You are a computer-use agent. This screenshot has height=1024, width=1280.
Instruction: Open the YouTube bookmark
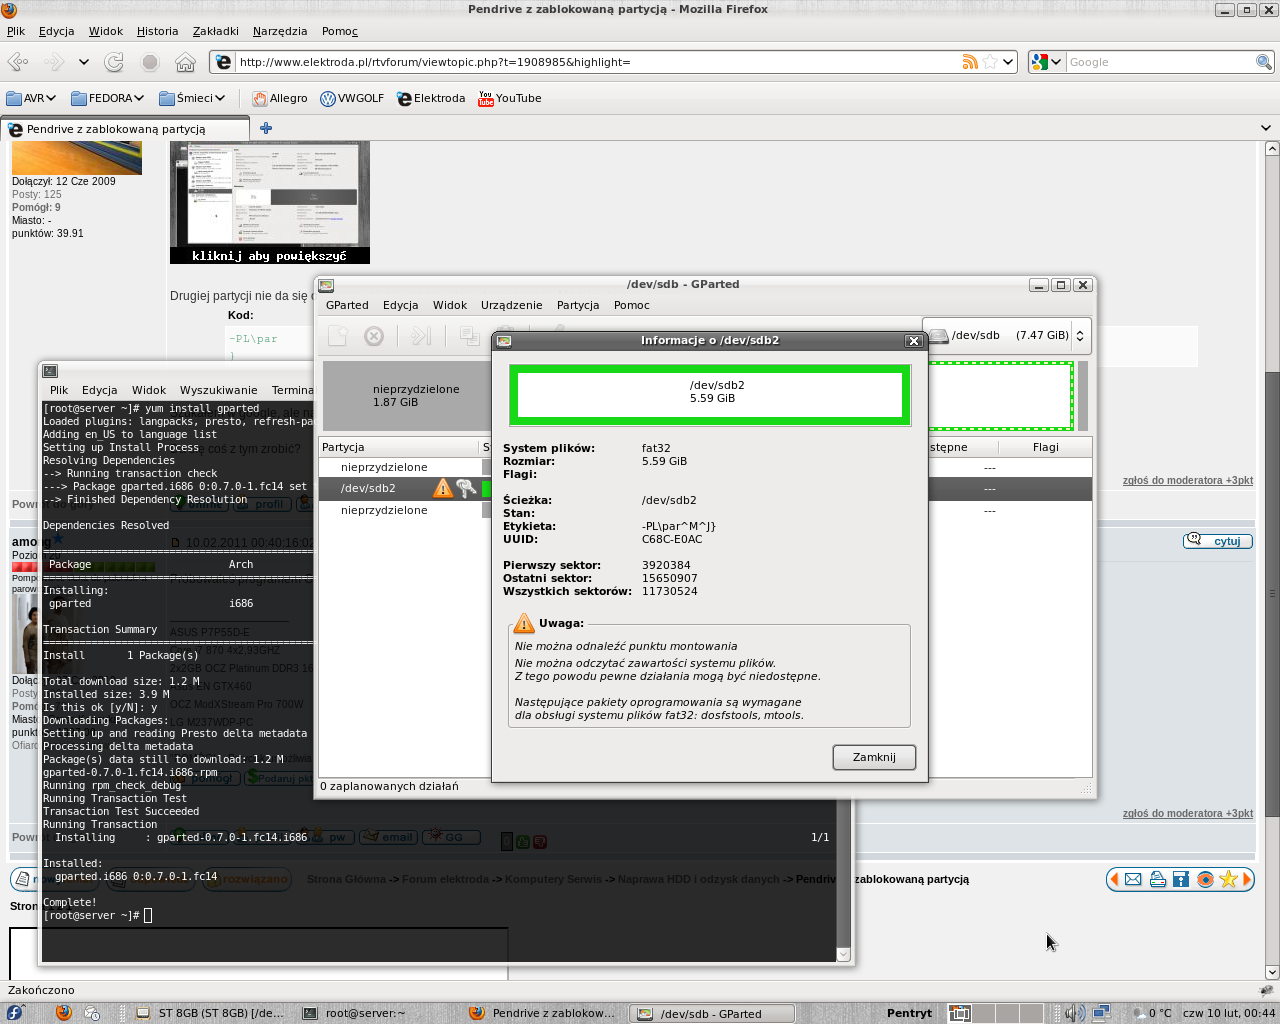click(510, 98)
